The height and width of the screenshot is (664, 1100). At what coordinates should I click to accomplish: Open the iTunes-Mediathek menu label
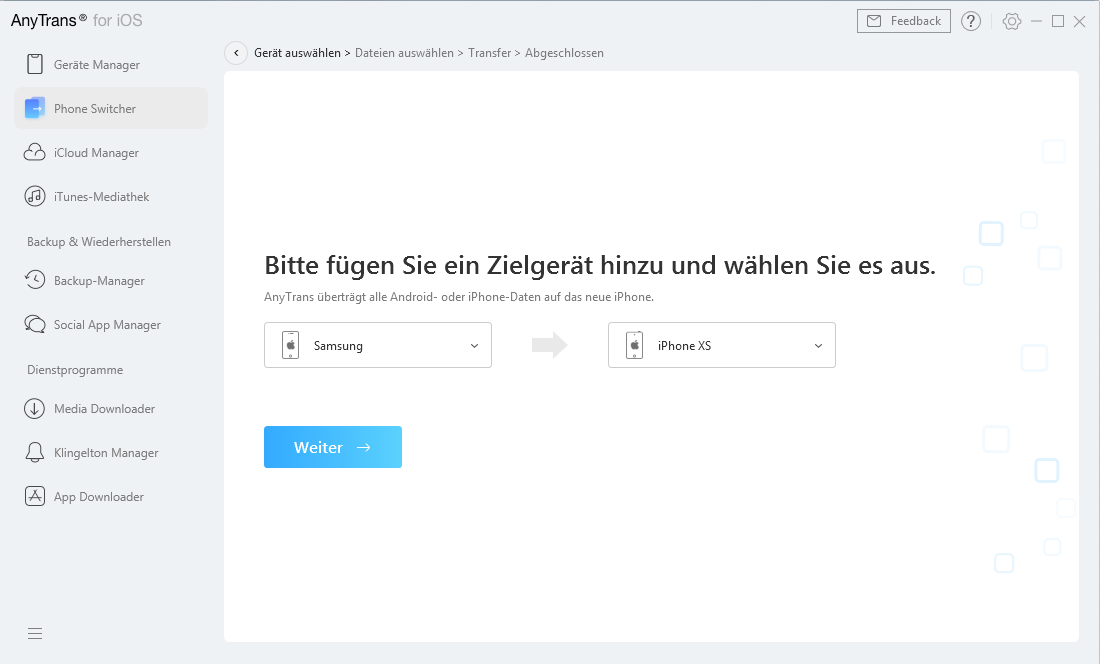[x=102, y=197]
